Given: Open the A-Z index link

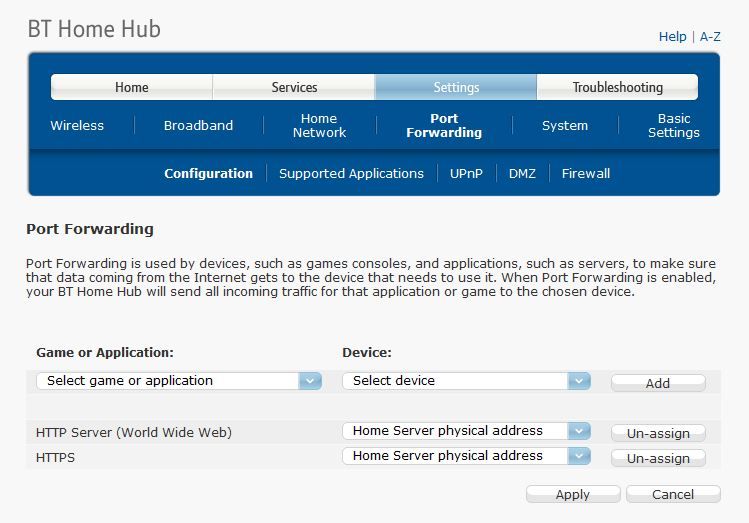Looking at the screenshot, I should click(710, 37).
